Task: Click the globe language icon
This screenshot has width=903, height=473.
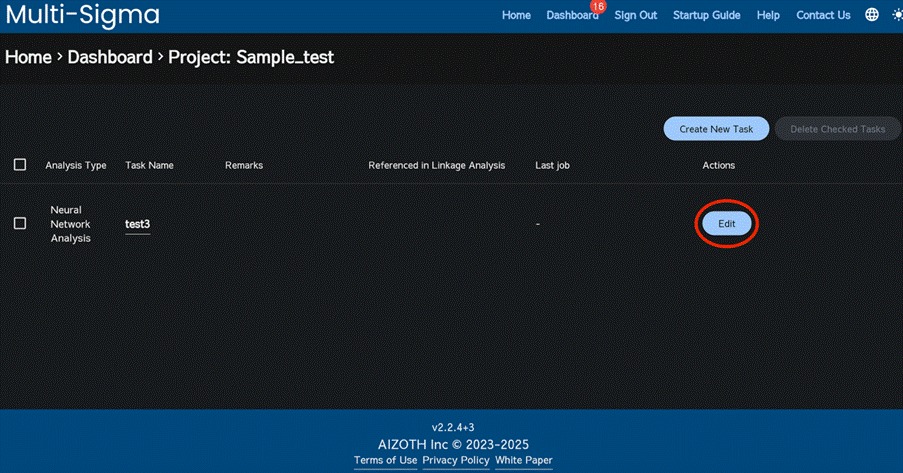Action: tap(872, 15)
